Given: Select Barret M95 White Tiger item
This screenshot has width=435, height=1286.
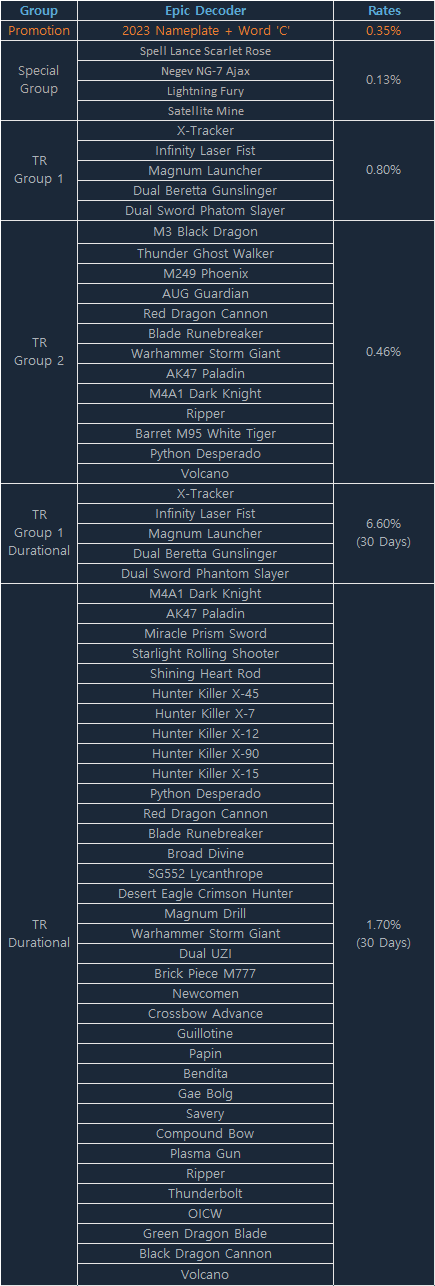Looking at the screenshot, I should click(205, 434).
